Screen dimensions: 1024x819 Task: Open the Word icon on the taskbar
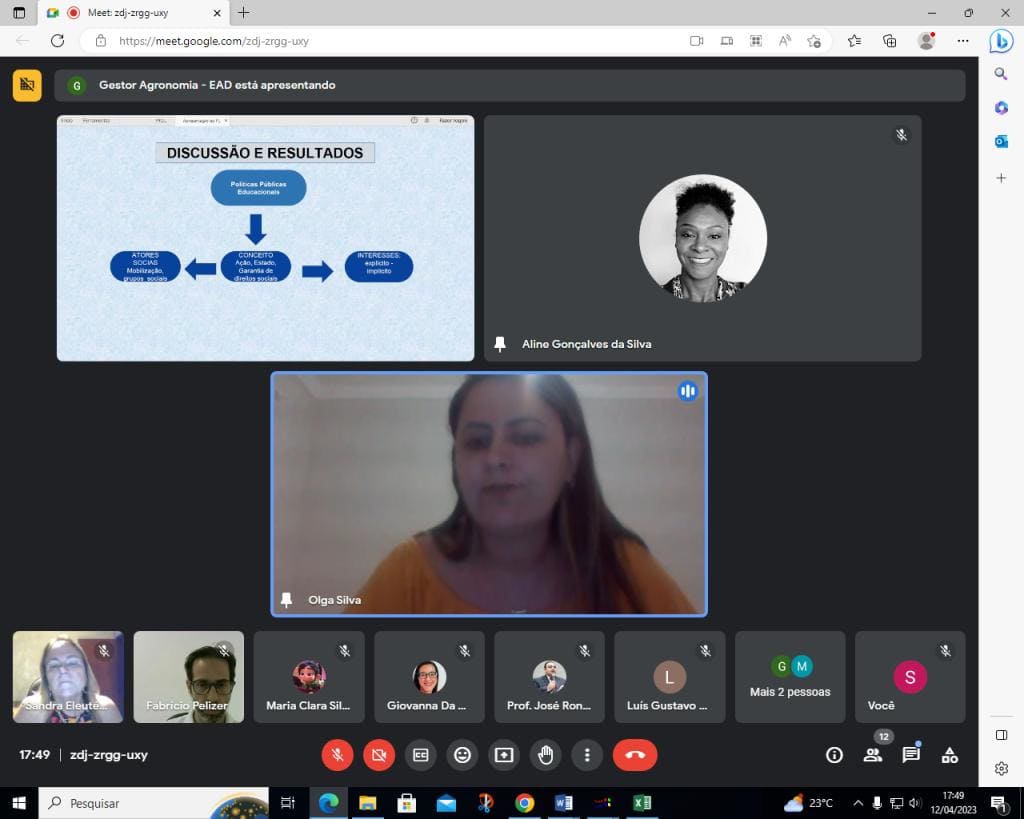[x=563, y=803]
